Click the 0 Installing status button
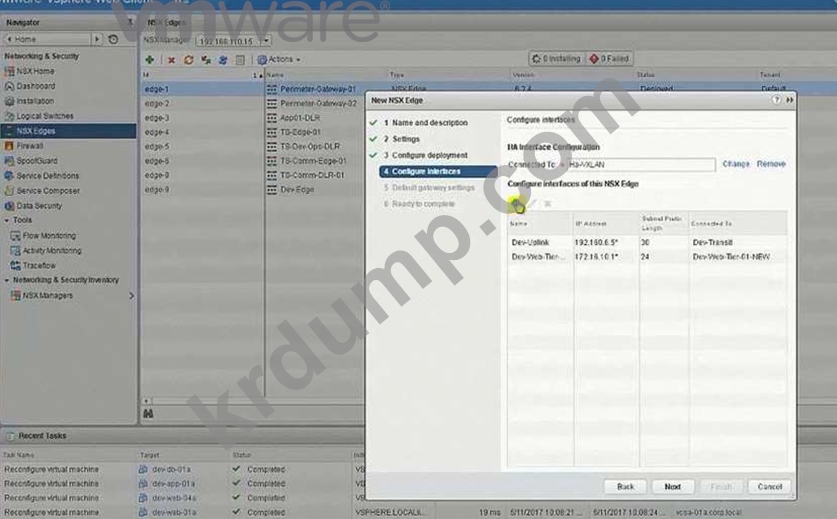This screenshot has width=837, height=519. coord(557,59)
